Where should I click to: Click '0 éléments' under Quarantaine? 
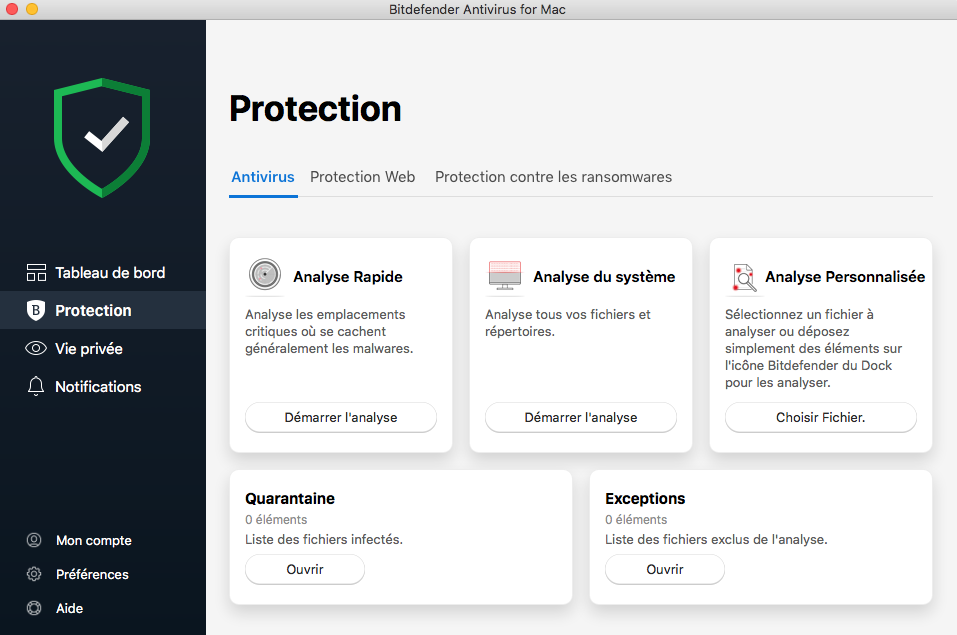tap(276, 520)
